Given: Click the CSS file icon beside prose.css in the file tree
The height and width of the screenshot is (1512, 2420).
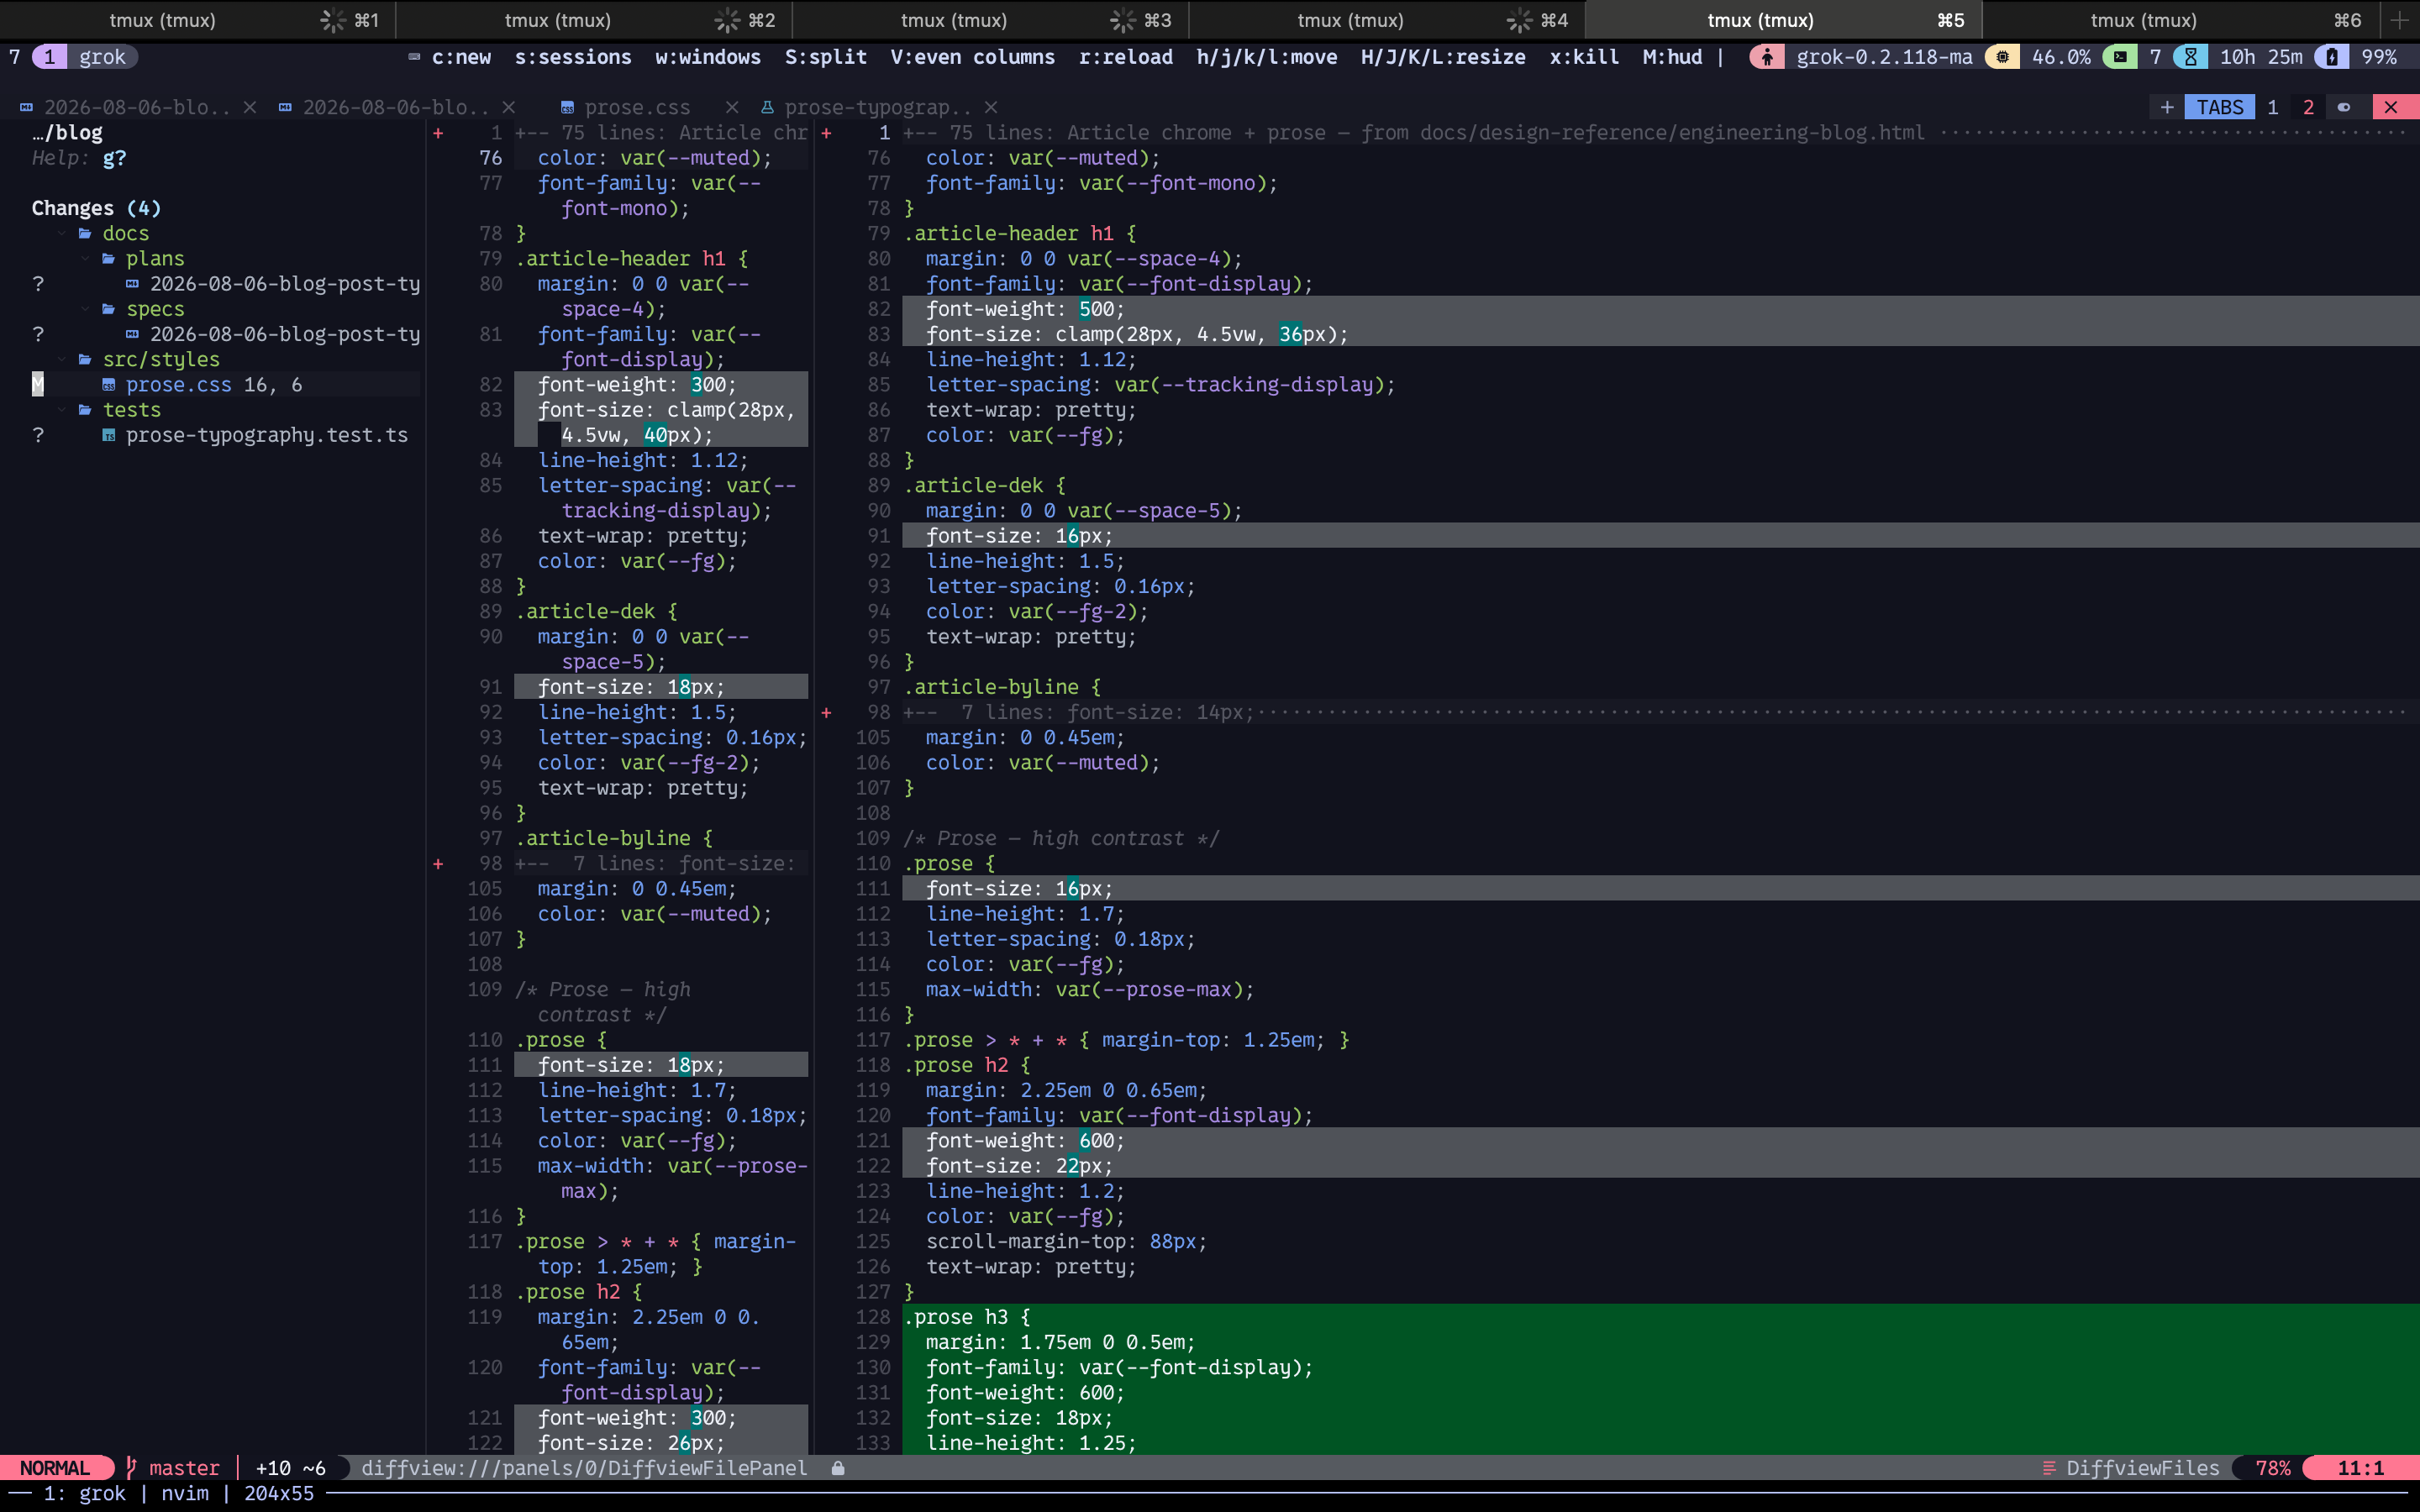Looking at the screenshot, I should point(109,385).
